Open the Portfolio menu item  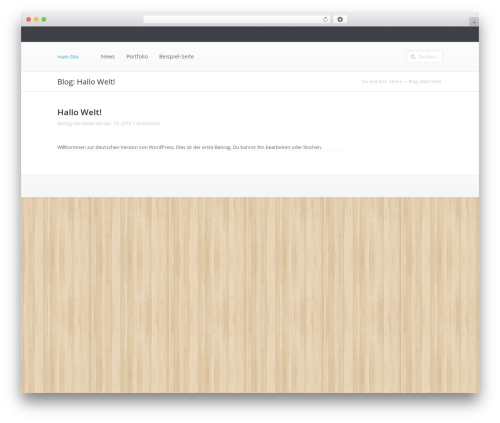click(137, 57)
